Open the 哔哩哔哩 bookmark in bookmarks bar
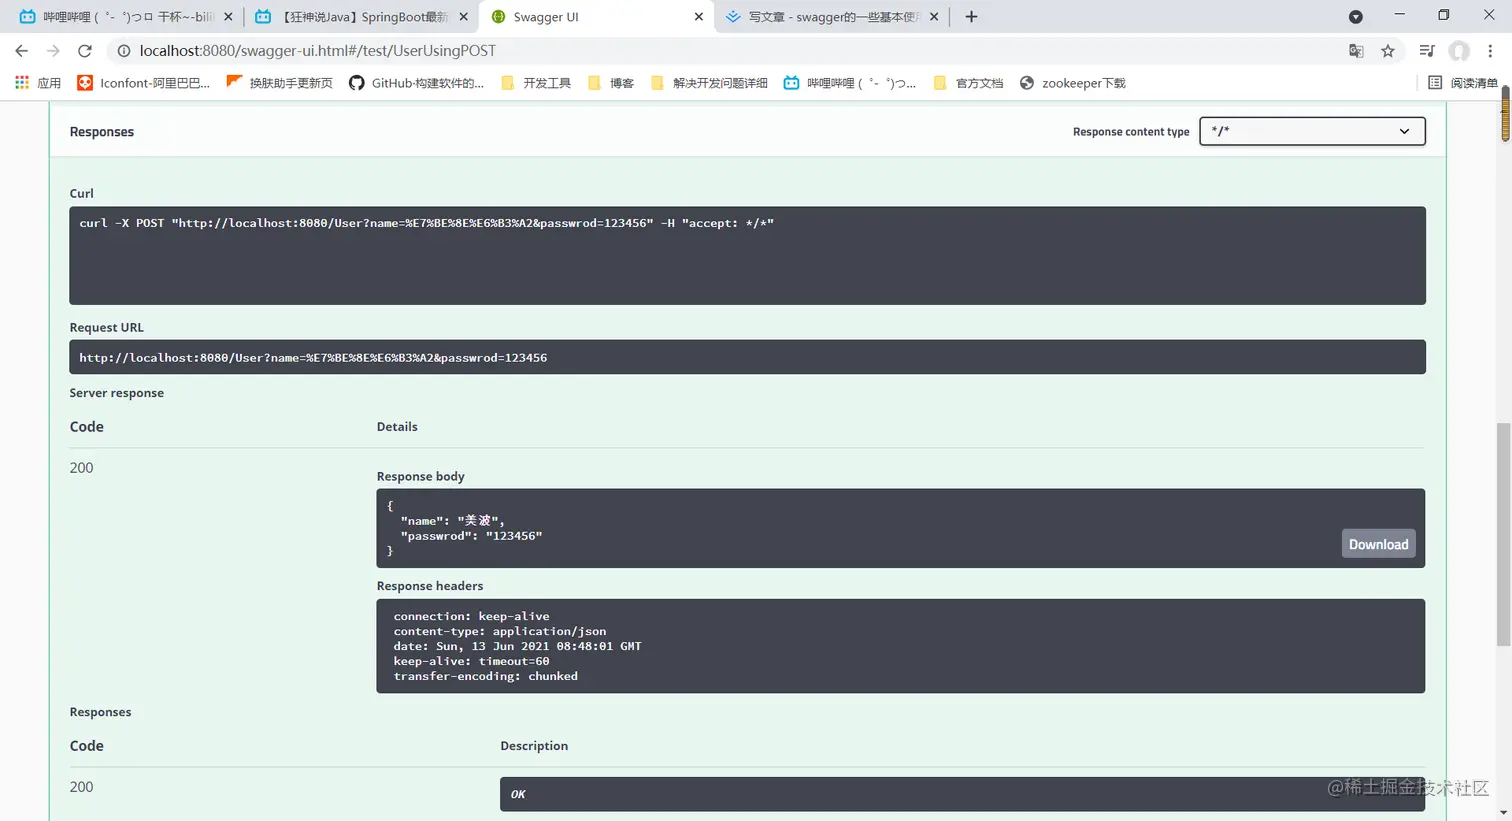This screenshot has width=1512, height=821. point(850,83)
